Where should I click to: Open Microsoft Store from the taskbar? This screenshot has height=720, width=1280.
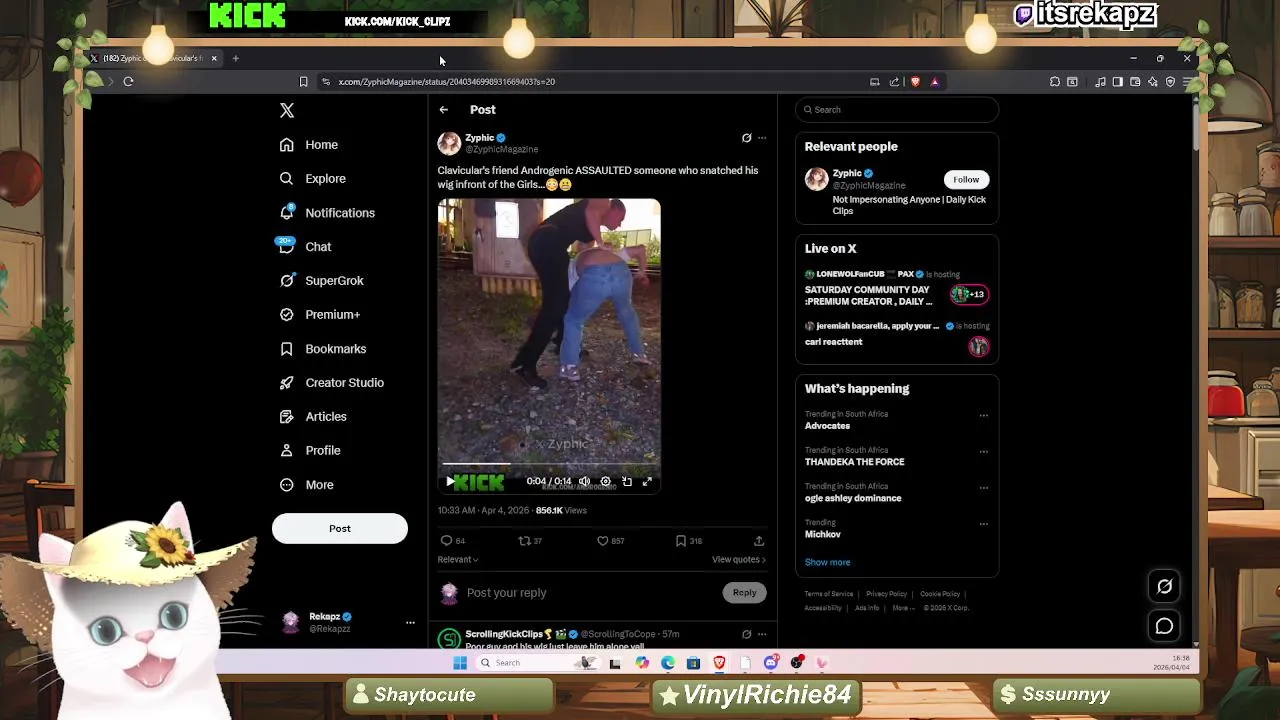click(x=693, y=663)
